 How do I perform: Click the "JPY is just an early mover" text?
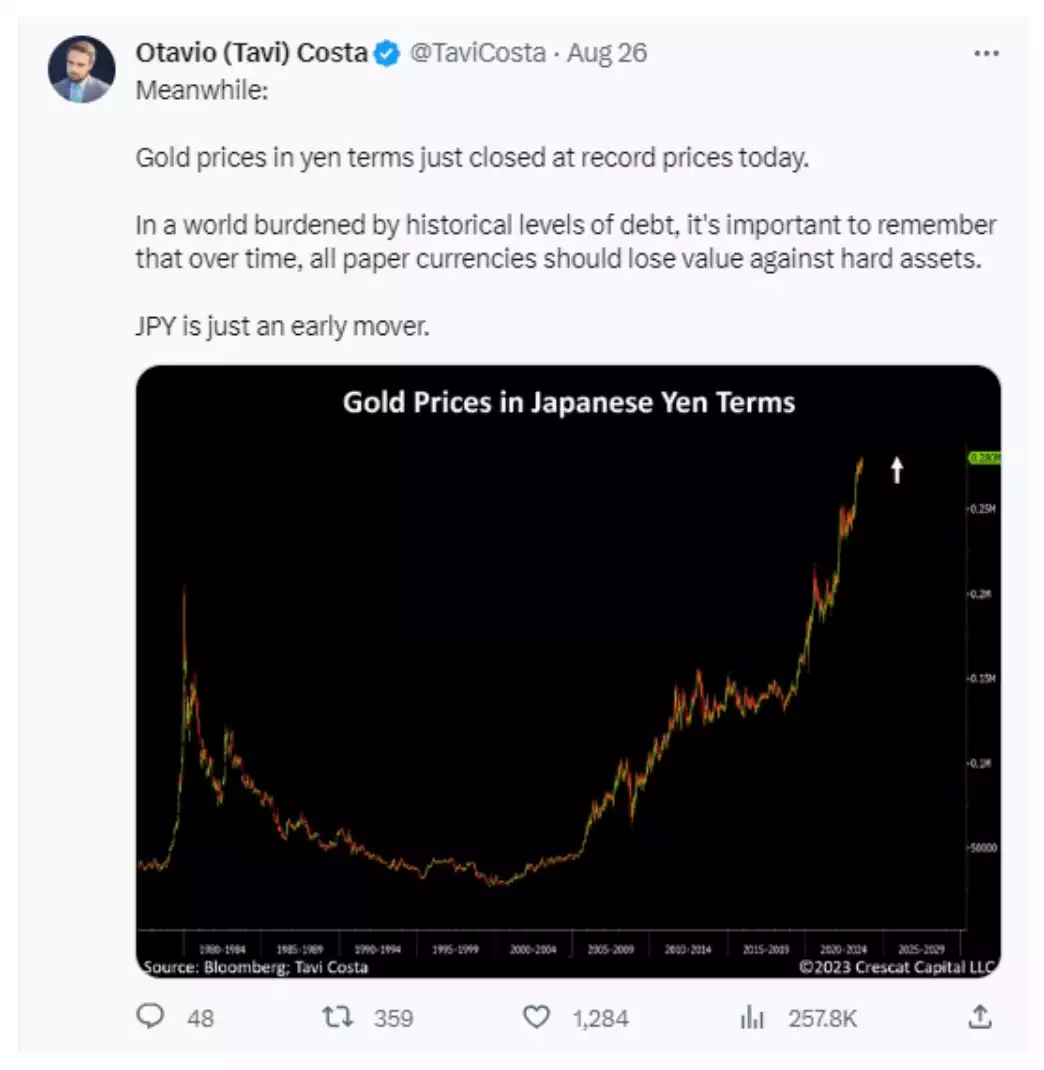tap(282, 326)
